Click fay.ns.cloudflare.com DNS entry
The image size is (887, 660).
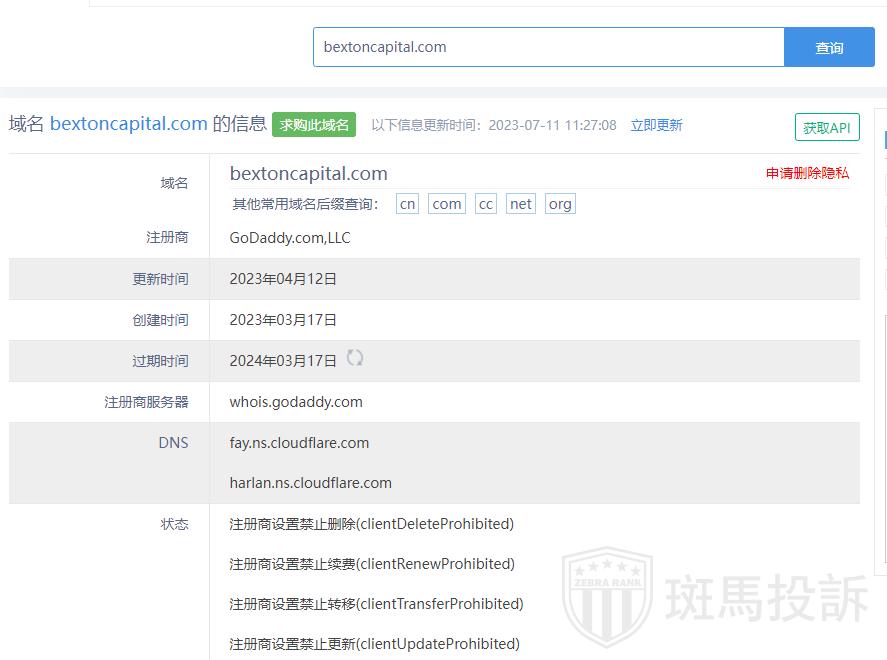(299, 443)
